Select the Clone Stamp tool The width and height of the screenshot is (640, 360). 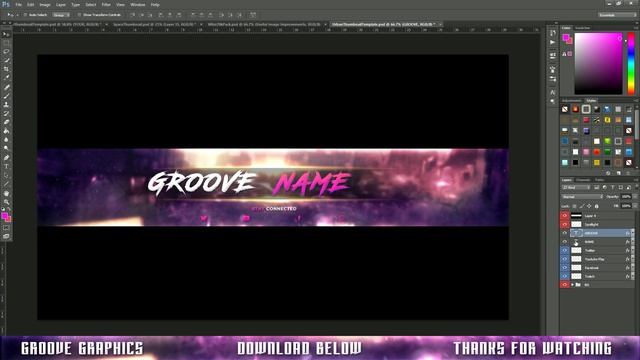[6, 104]
